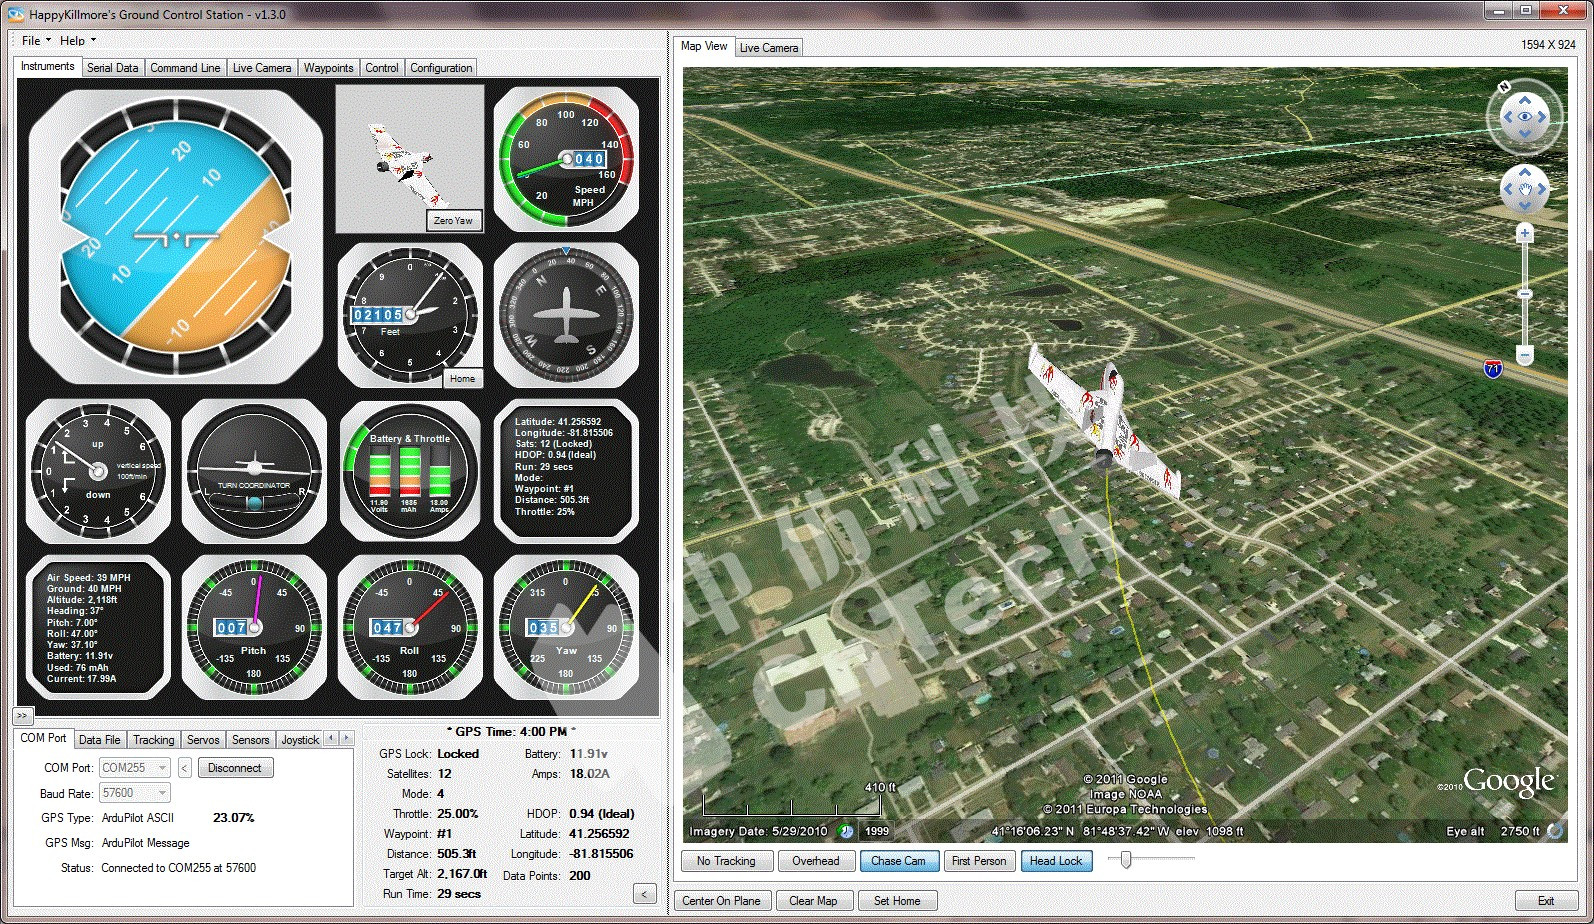Click the Exit button

tap(1546, 901)
